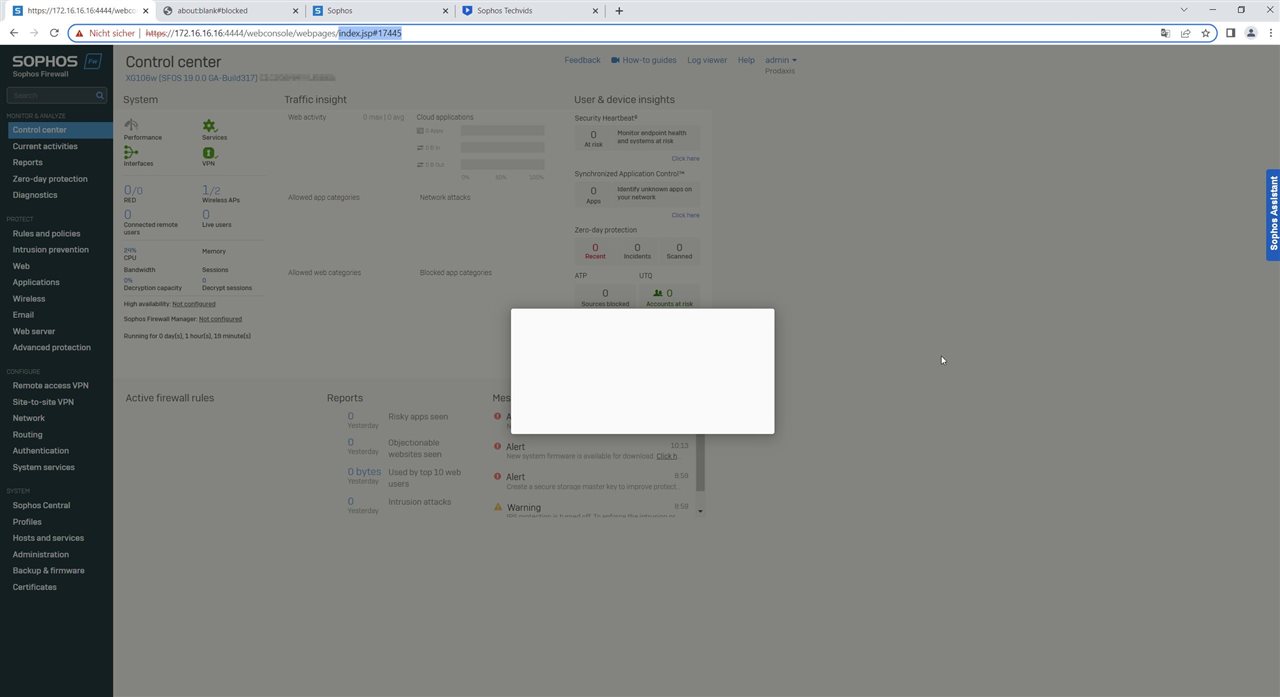Close the about:blank#blocked tab

296,11
